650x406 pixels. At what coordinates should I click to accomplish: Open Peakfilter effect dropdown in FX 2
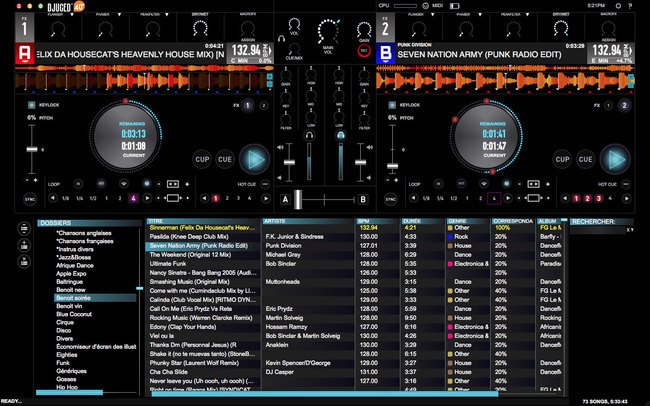[x=527, y=15]
